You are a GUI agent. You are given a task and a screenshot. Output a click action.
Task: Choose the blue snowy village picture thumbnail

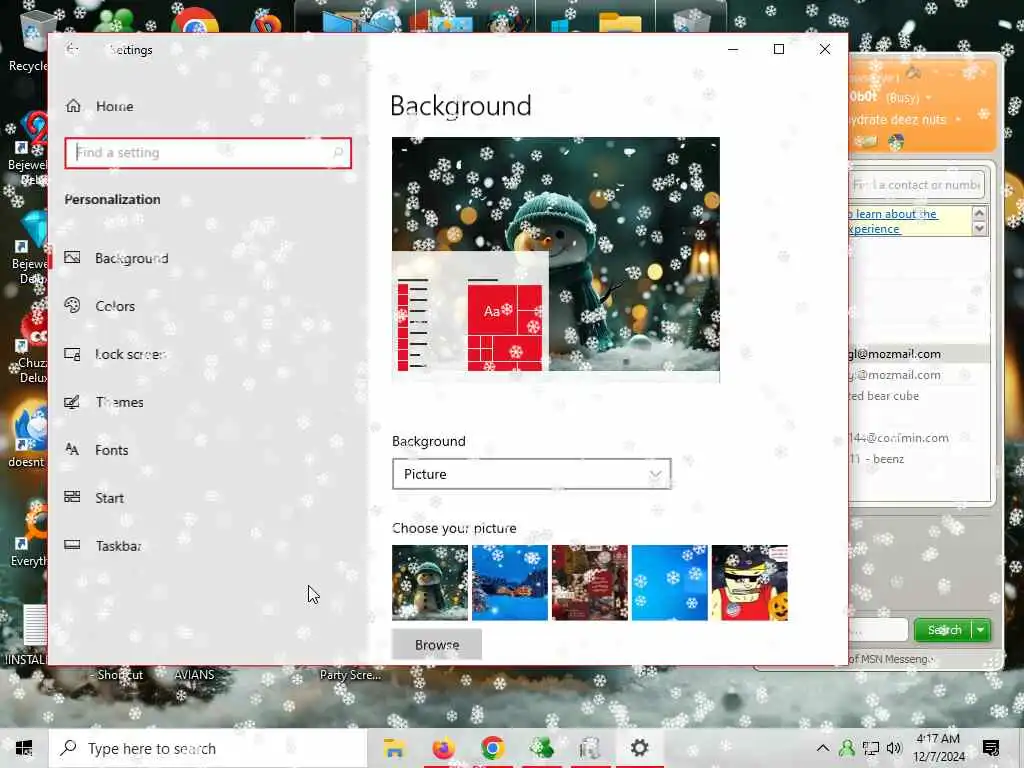point(509,583)
